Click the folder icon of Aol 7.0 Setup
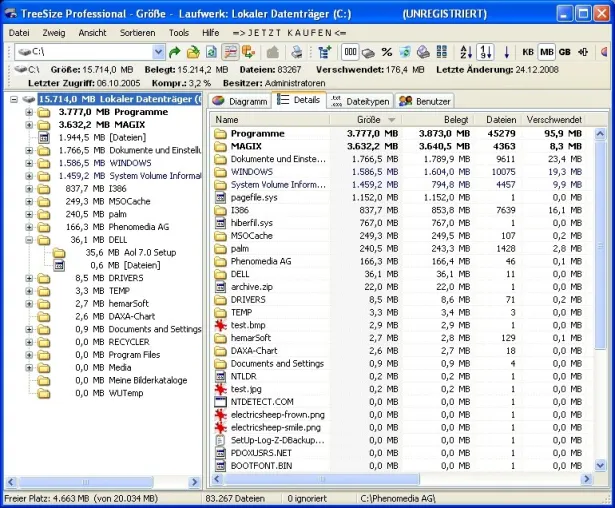Screen dimensions: 615x508 pyautogui.click(x=59, y=253)
